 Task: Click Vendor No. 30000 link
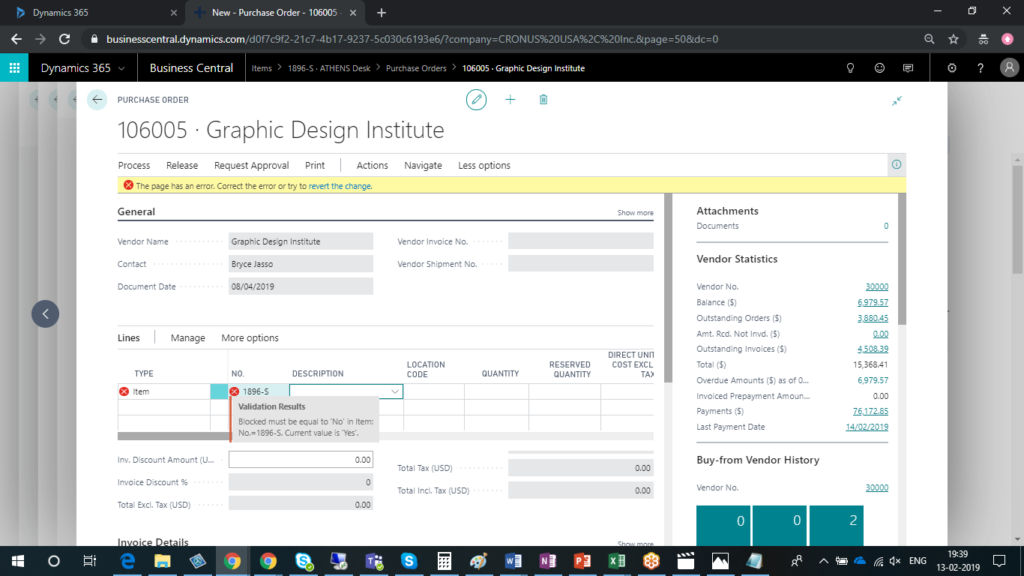click(x=876, y=287)
